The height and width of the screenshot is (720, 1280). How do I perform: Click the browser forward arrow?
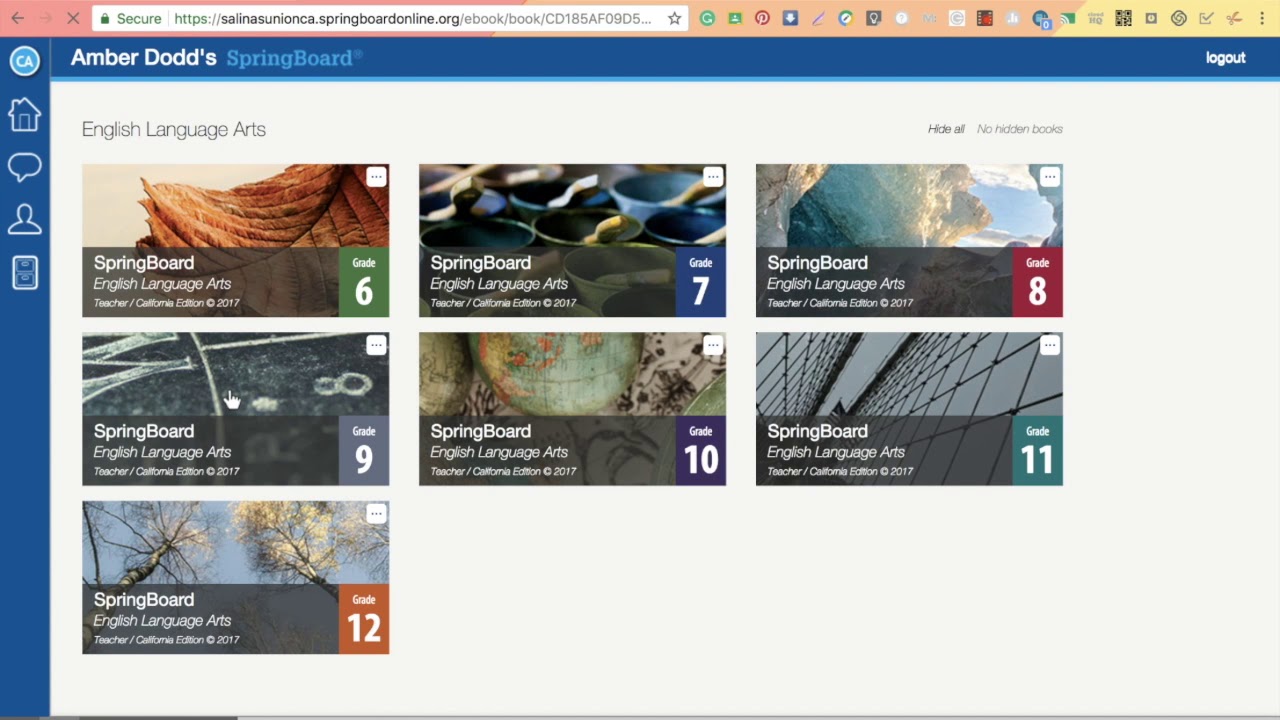pyautogui.click(x=46, y=18)
